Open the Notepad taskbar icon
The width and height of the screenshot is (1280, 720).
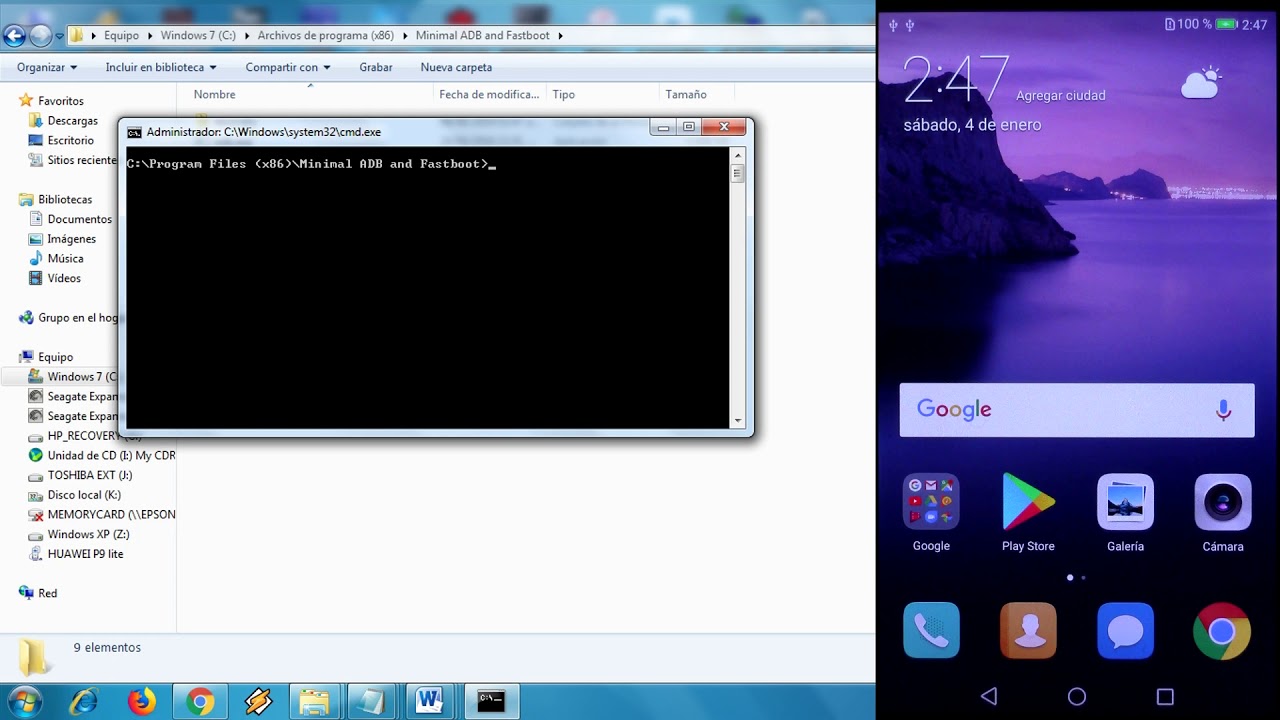pos(372,702)
